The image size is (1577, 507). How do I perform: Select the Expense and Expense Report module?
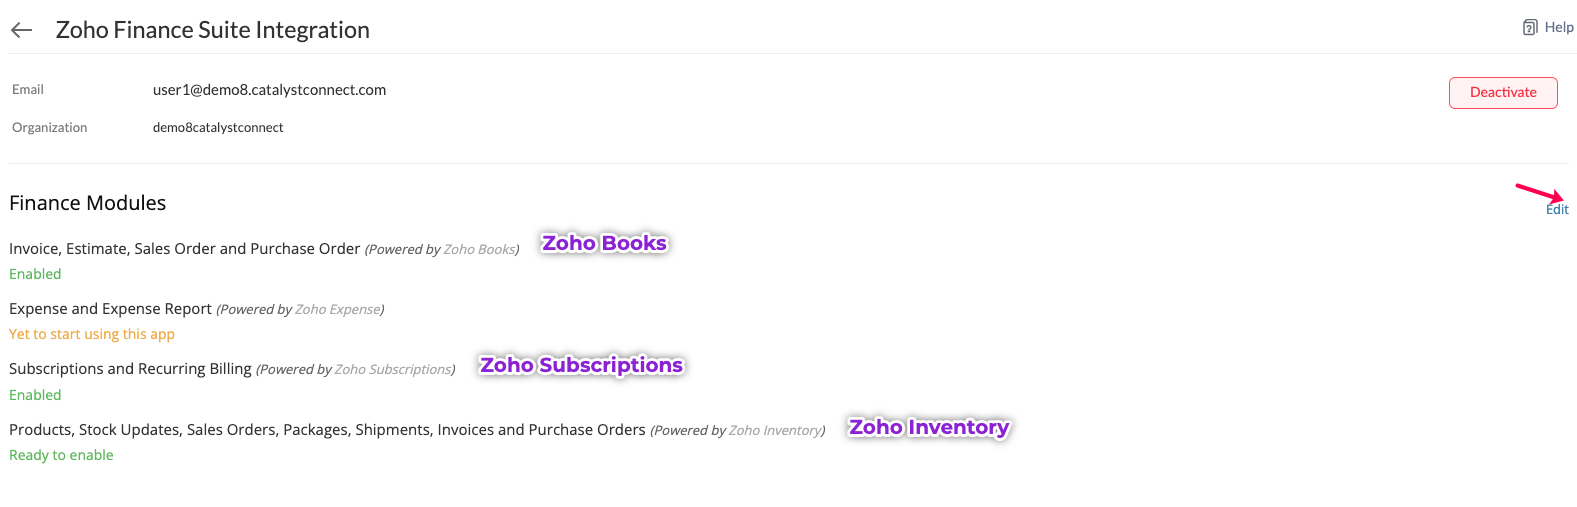point(197,309)
